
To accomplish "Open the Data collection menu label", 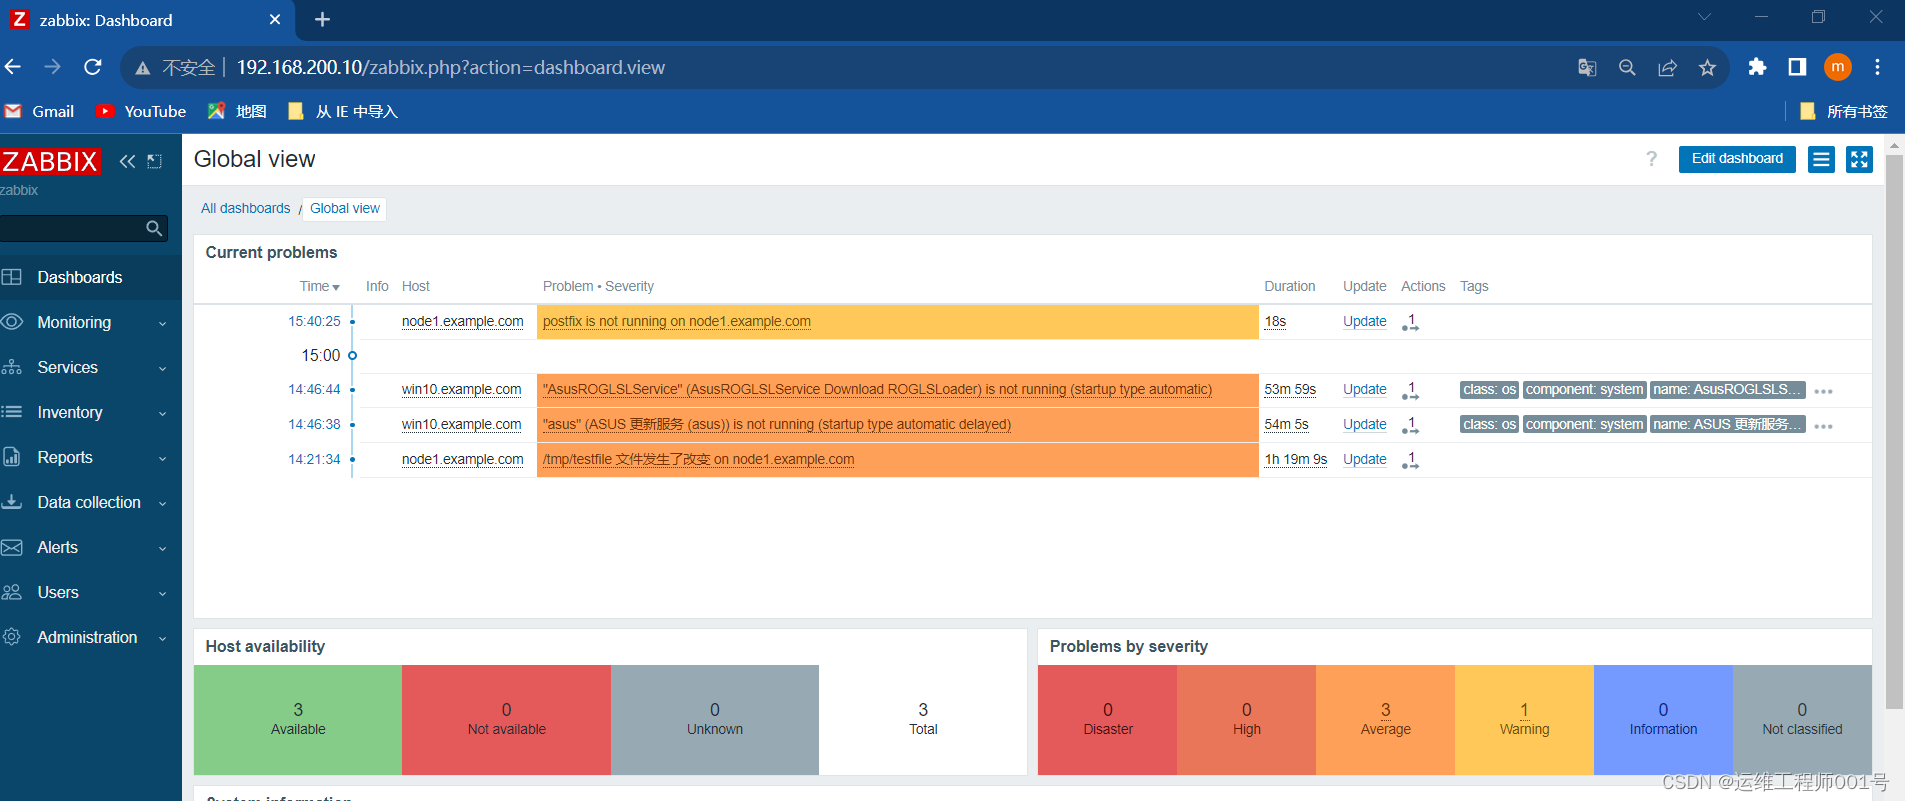I will coord(89,502).
